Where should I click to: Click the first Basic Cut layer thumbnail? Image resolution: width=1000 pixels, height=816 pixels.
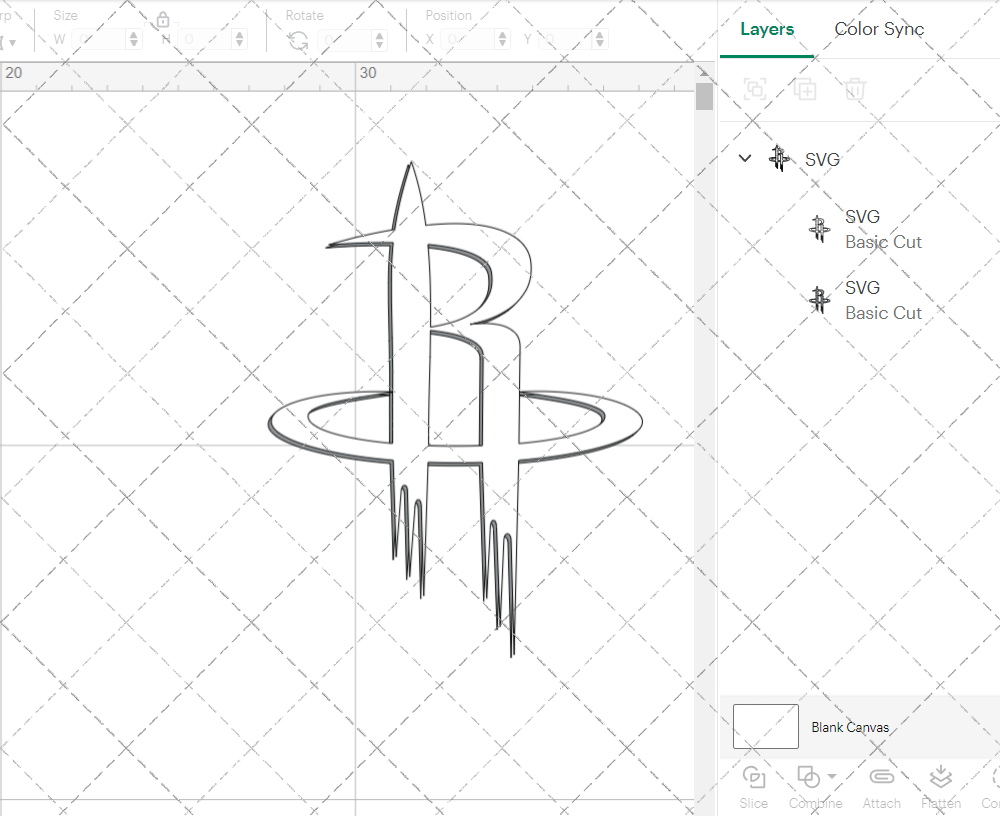tap(820, 229)
